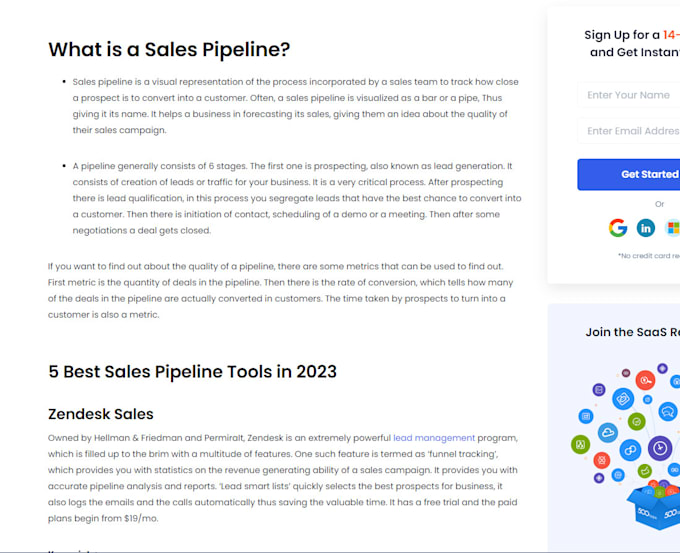This screenshot has width=680, height=553.
Task: Click the Join the SaaS heading
Action: (632, 333)
